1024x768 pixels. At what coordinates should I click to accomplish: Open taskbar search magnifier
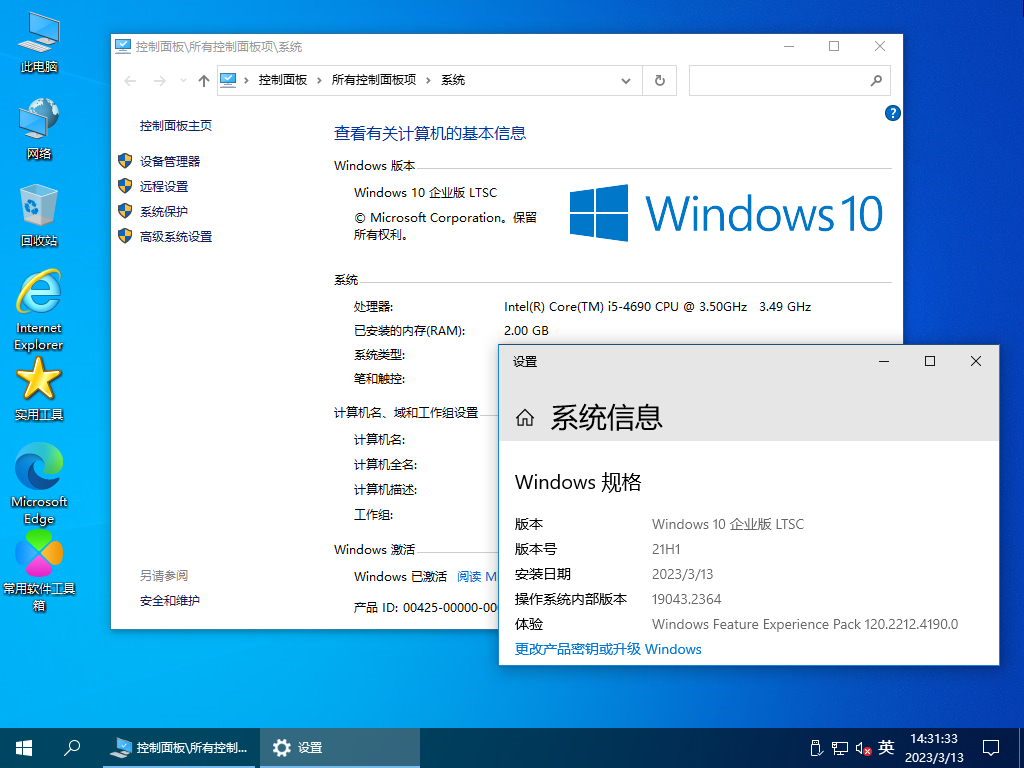pos(72,748)
